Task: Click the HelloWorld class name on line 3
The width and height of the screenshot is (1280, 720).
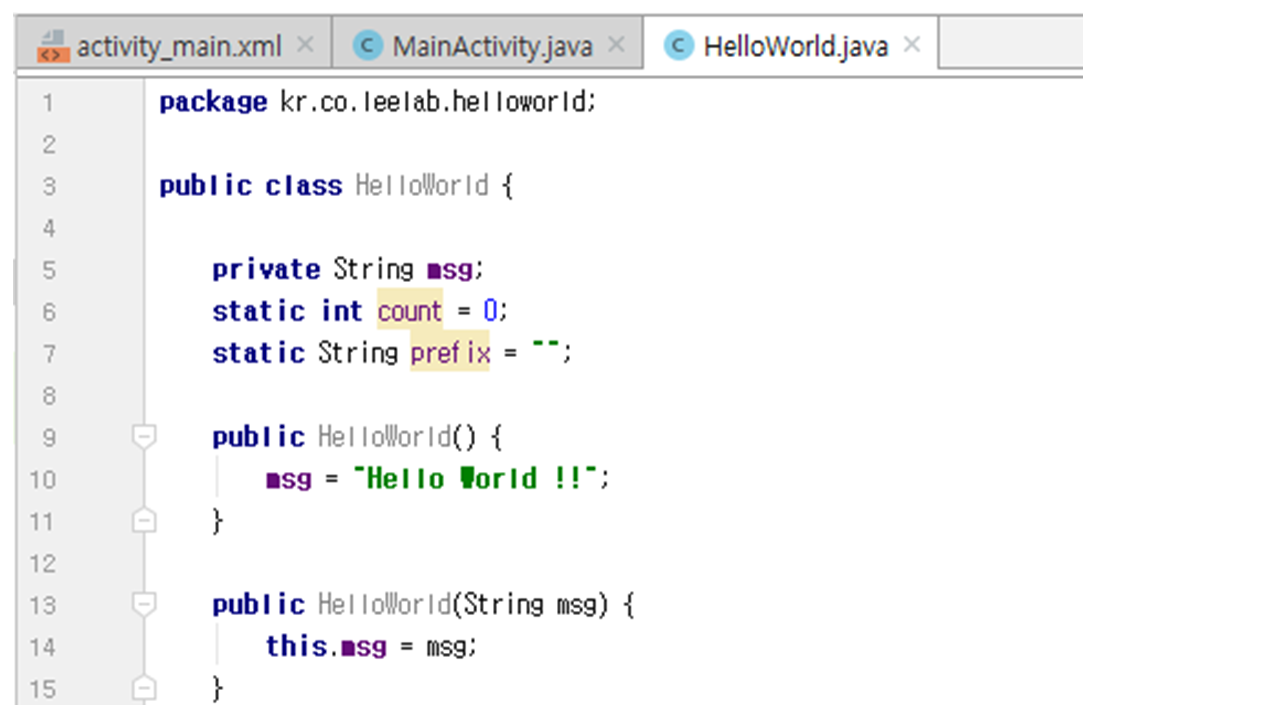Action: pyautogui.click(x=422, y=186)
